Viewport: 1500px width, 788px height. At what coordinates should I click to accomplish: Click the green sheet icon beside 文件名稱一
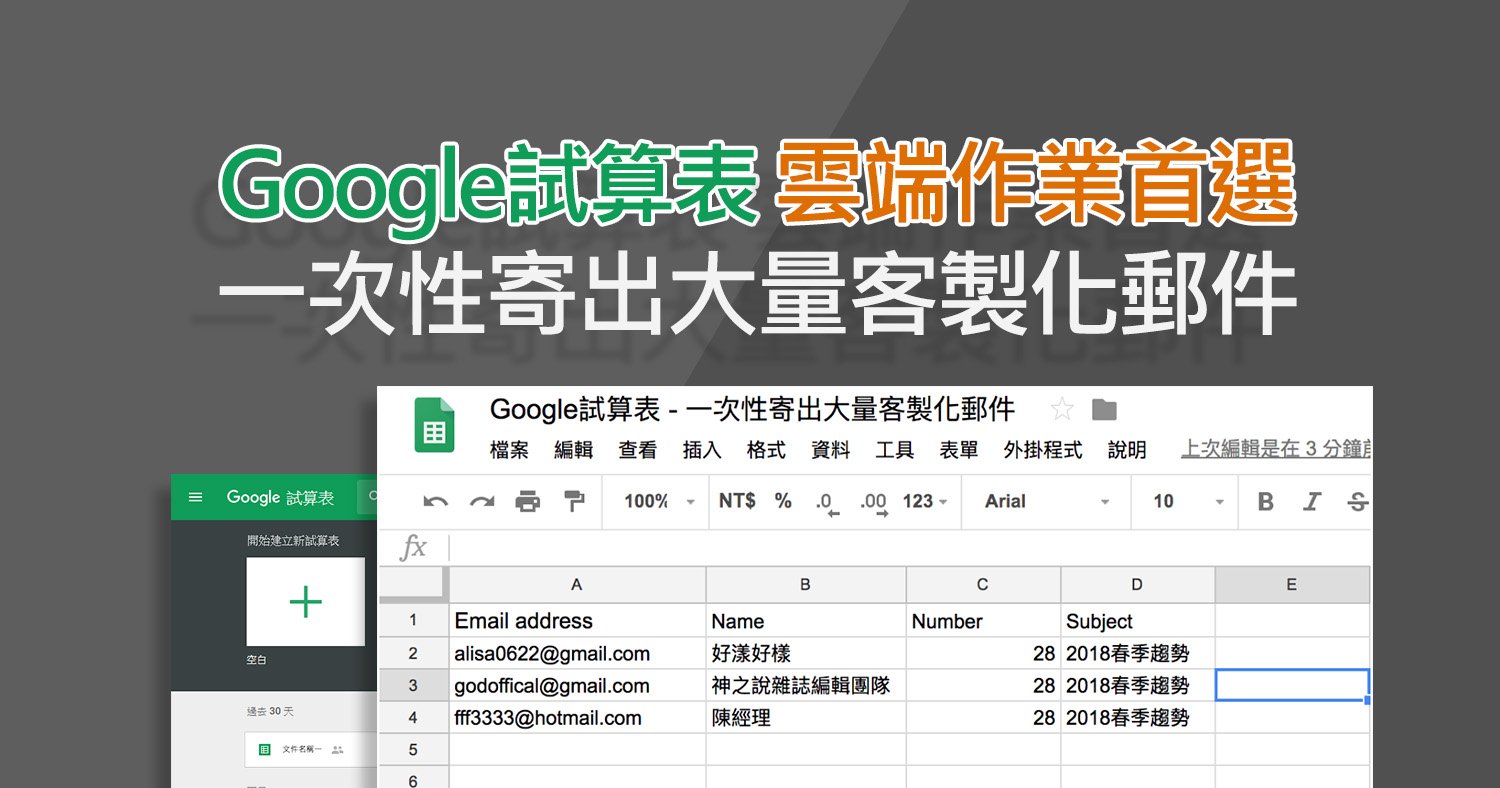[264, 749]
